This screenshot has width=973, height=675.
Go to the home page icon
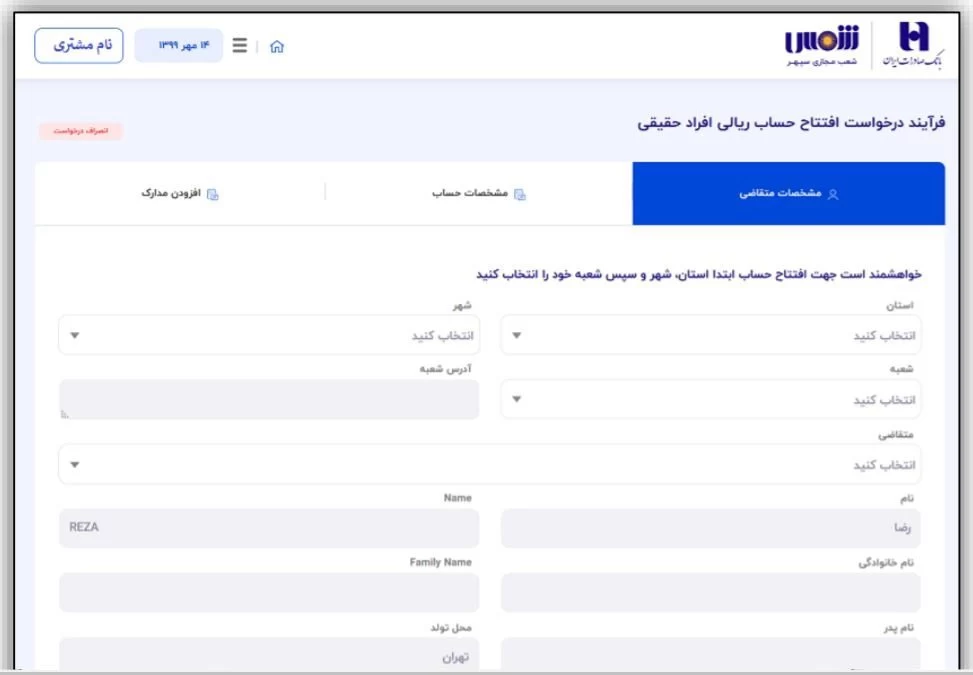pos(277,47)
